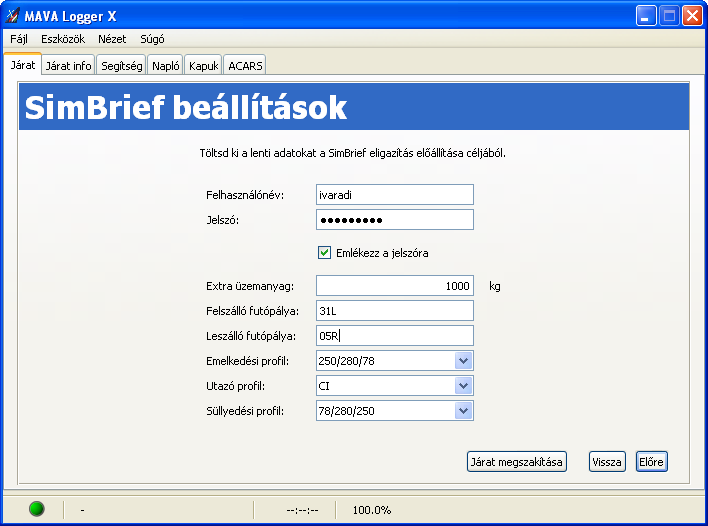Open the Fájl menu
The image size is (708, 526).
click(19, 39)
